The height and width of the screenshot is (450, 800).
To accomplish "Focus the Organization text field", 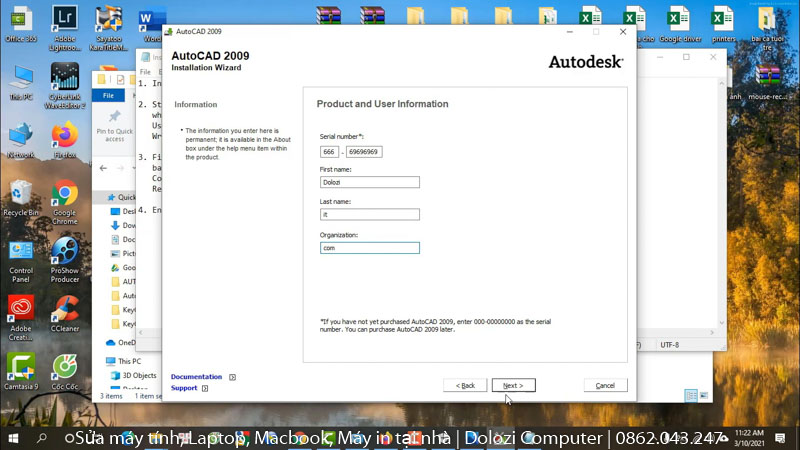I will (x=369, y=247).
